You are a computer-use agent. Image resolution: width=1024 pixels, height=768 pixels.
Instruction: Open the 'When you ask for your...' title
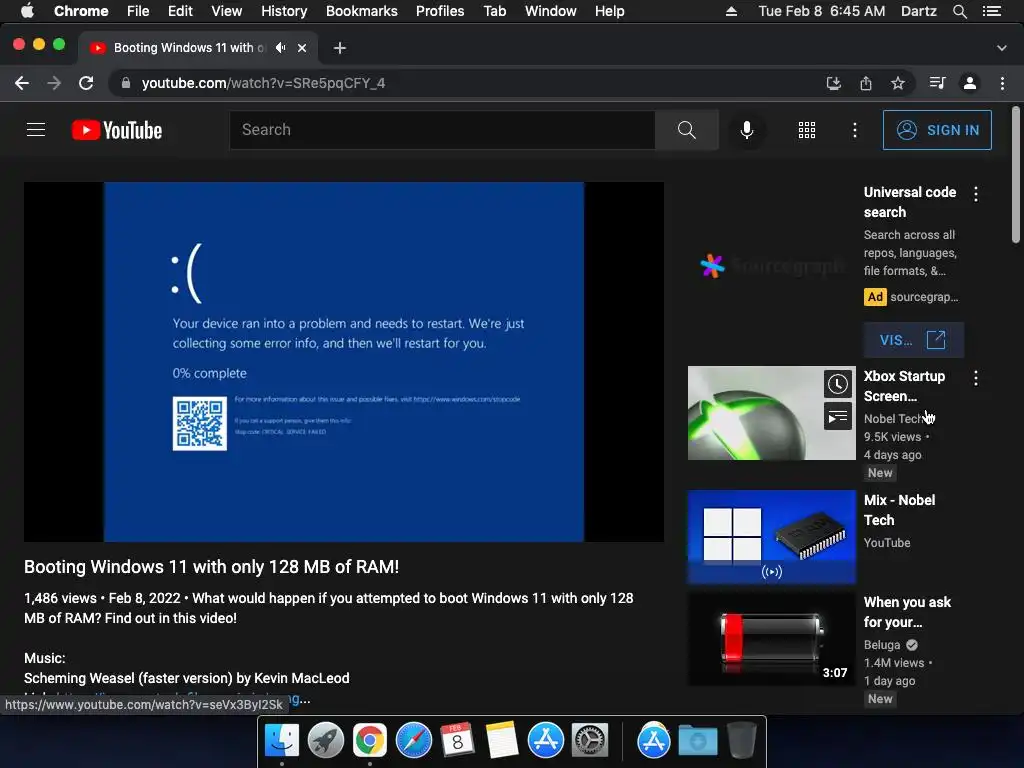pos(907,612)
